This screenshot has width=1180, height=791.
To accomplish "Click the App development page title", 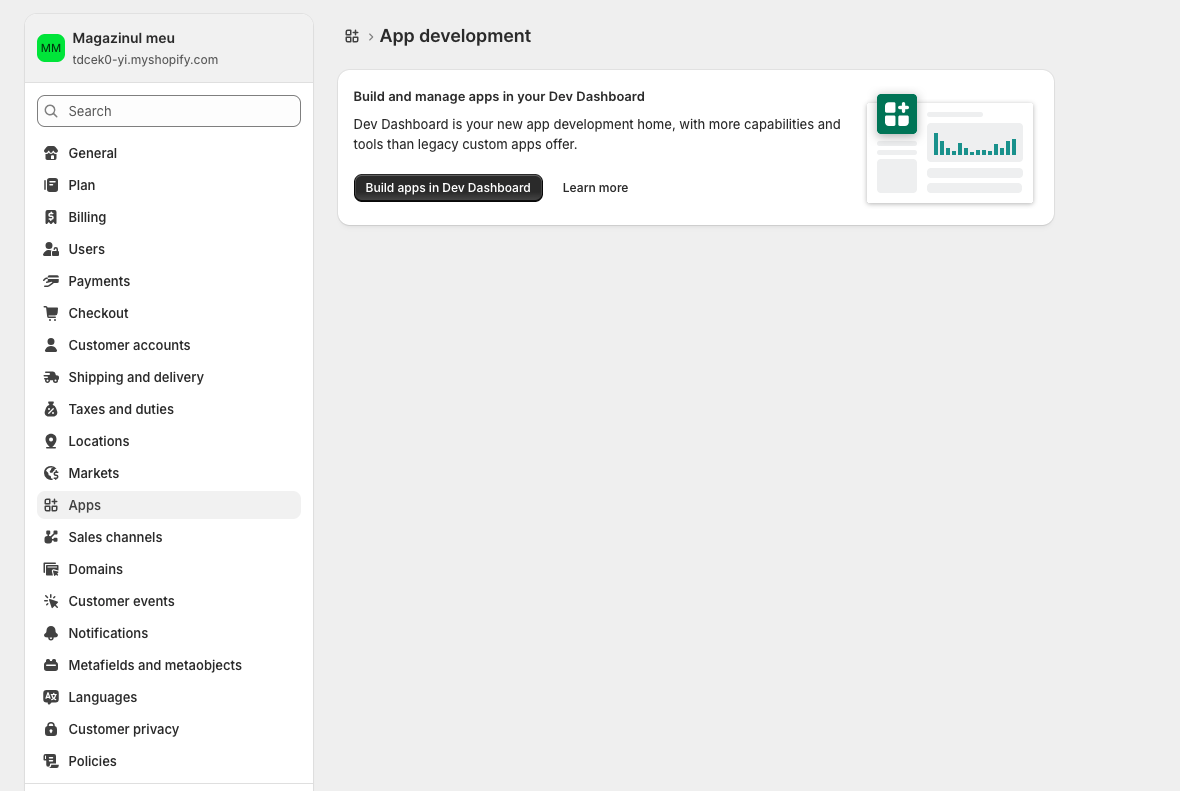I will [x=455, y=36].
